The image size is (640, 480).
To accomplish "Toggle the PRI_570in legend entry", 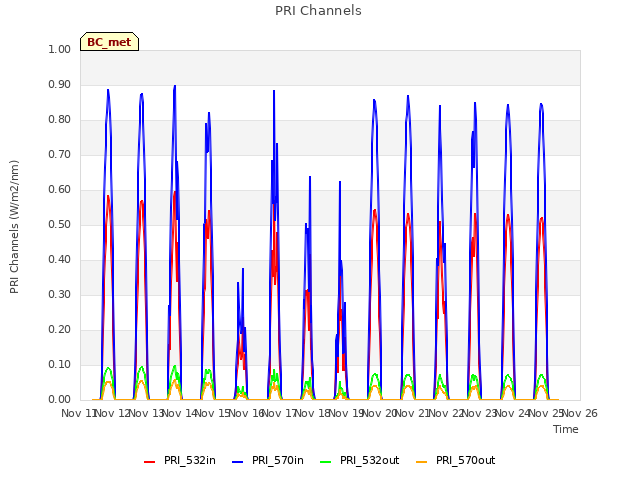I will point(268,460).
